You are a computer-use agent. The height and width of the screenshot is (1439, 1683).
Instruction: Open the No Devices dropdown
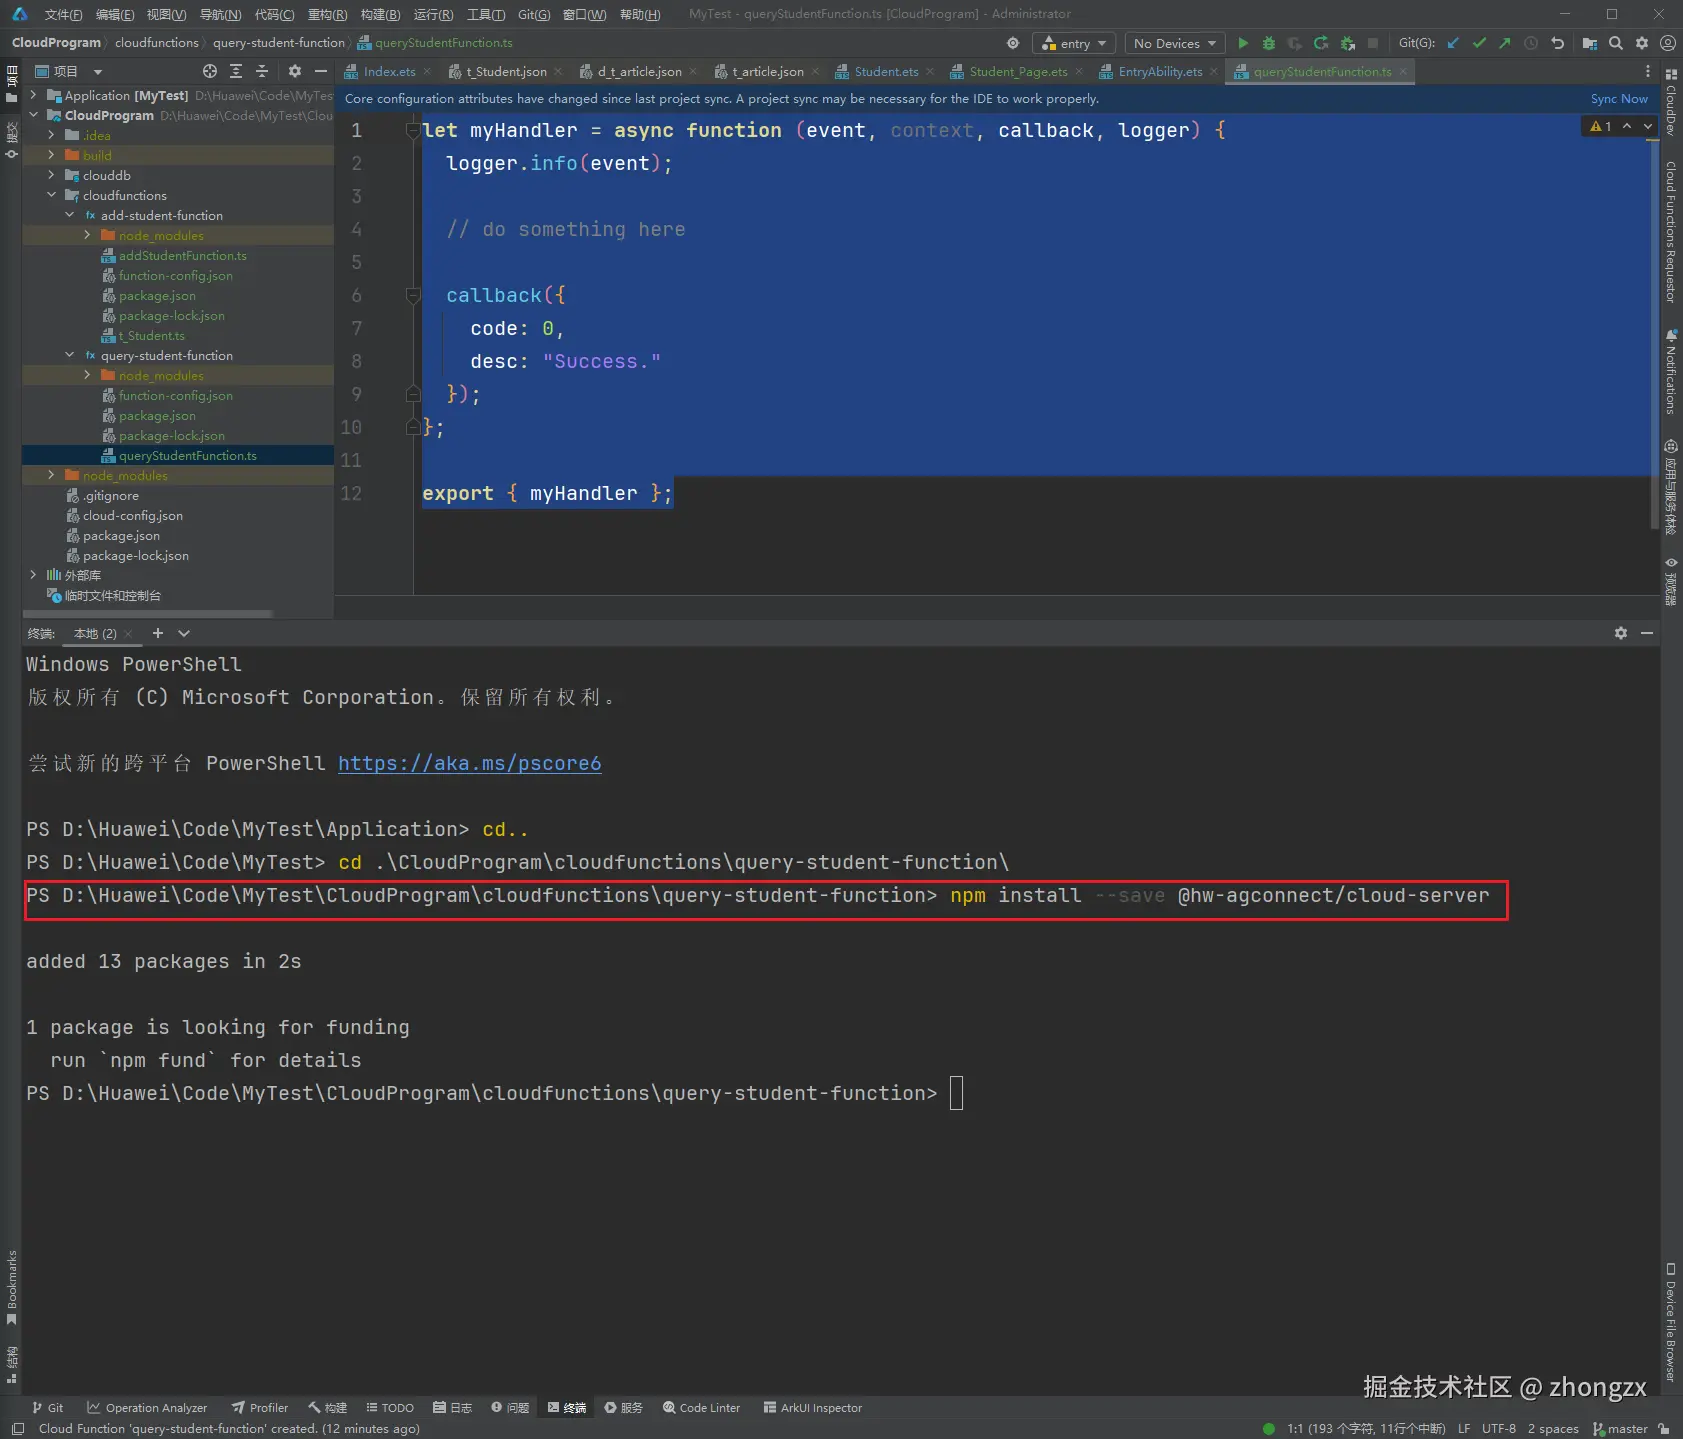pos(1175,43)
